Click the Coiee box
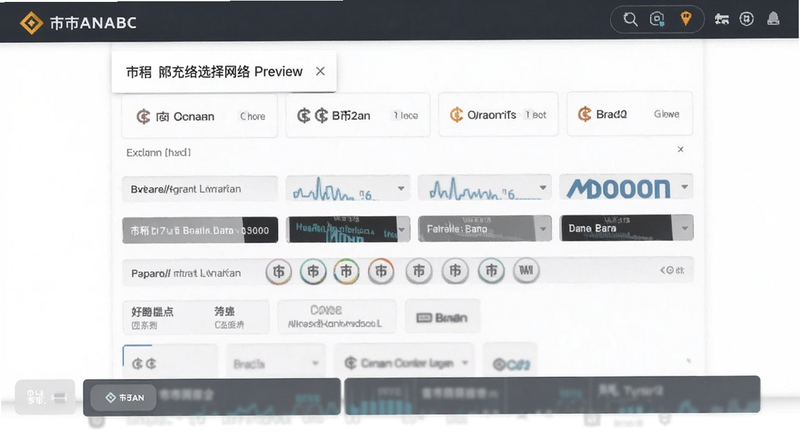The image size is (800, 440). [x=337, y=317]
